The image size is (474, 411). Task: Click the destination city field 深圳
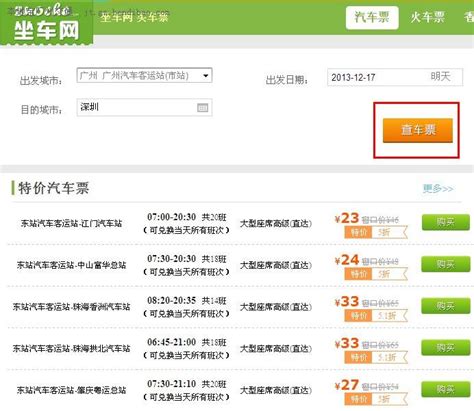(x=144, y=107)
